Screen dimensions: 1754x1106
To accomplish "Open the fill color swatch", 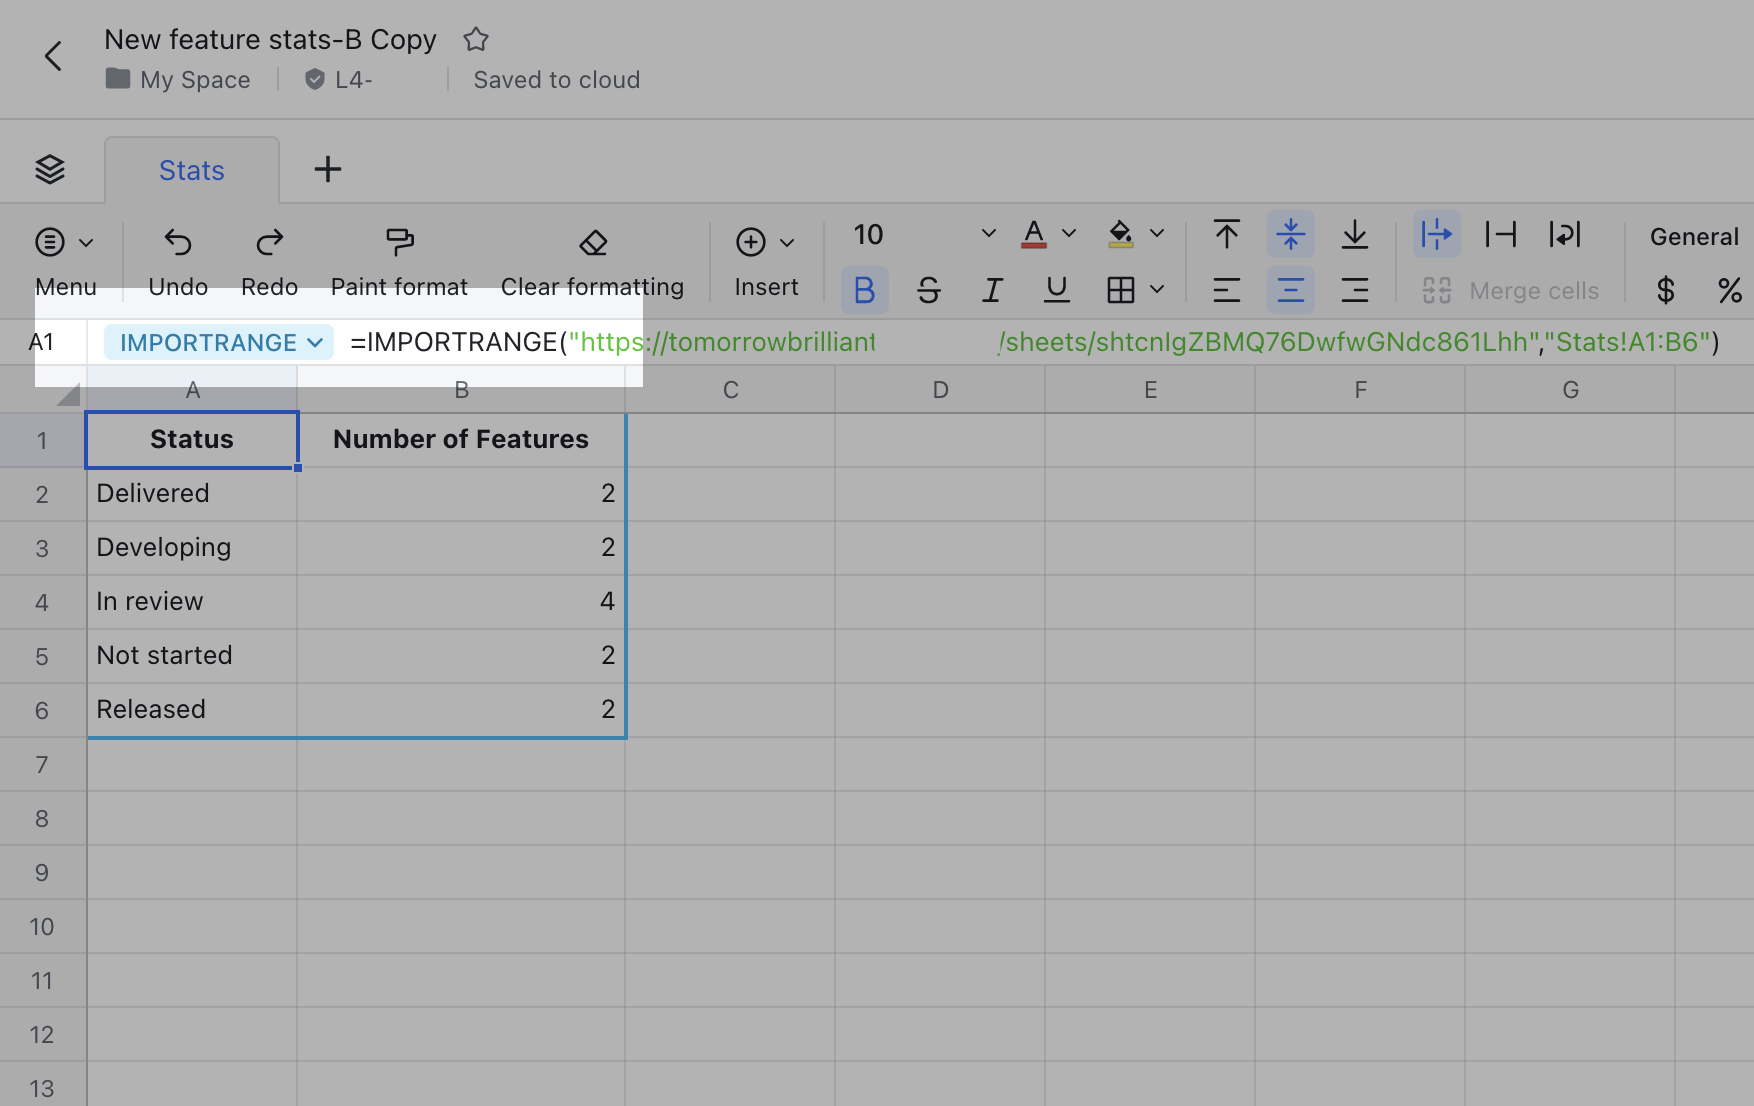I will (1122, 232).
